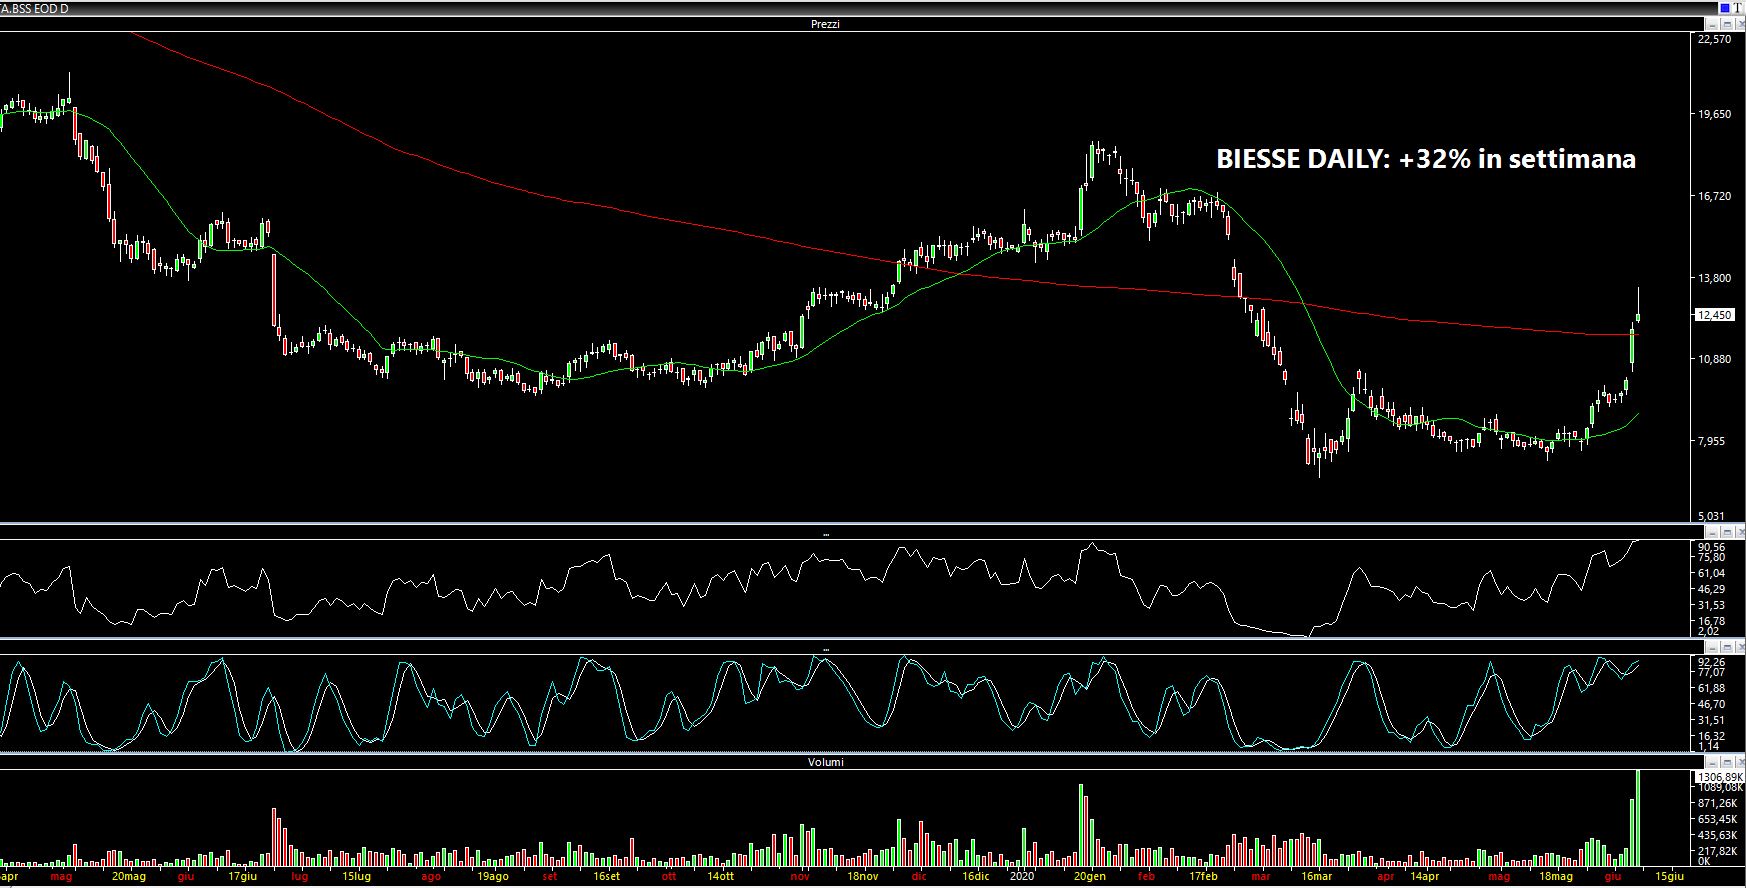Maximize the indicator panel showing 90,56
The width and height of the screenshot is (1746, 888).
[x=1725, y=532]
